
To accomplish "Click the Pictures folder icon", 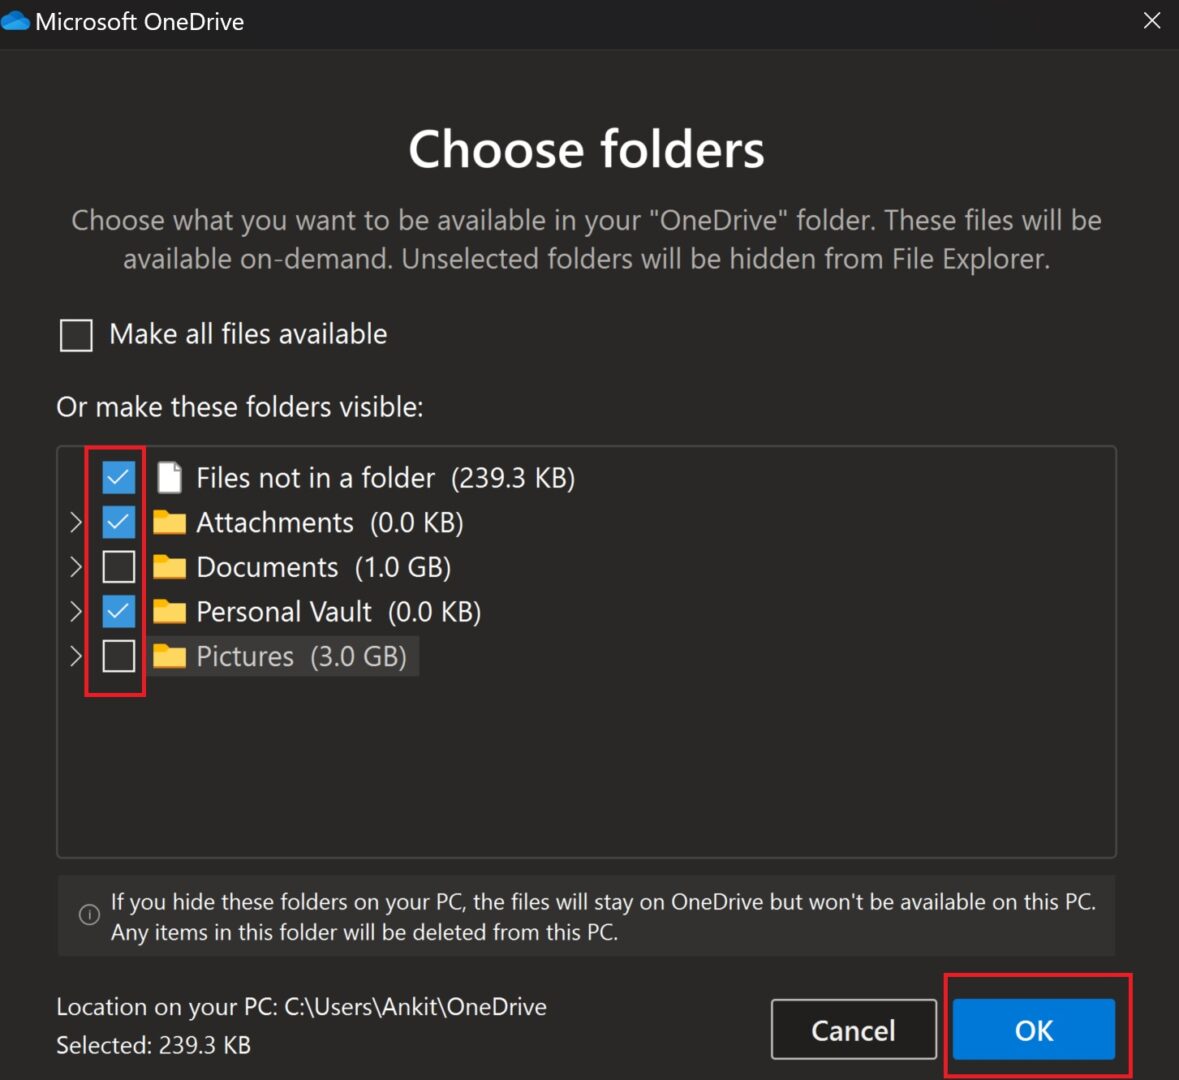I will click(x=169, y=656).
